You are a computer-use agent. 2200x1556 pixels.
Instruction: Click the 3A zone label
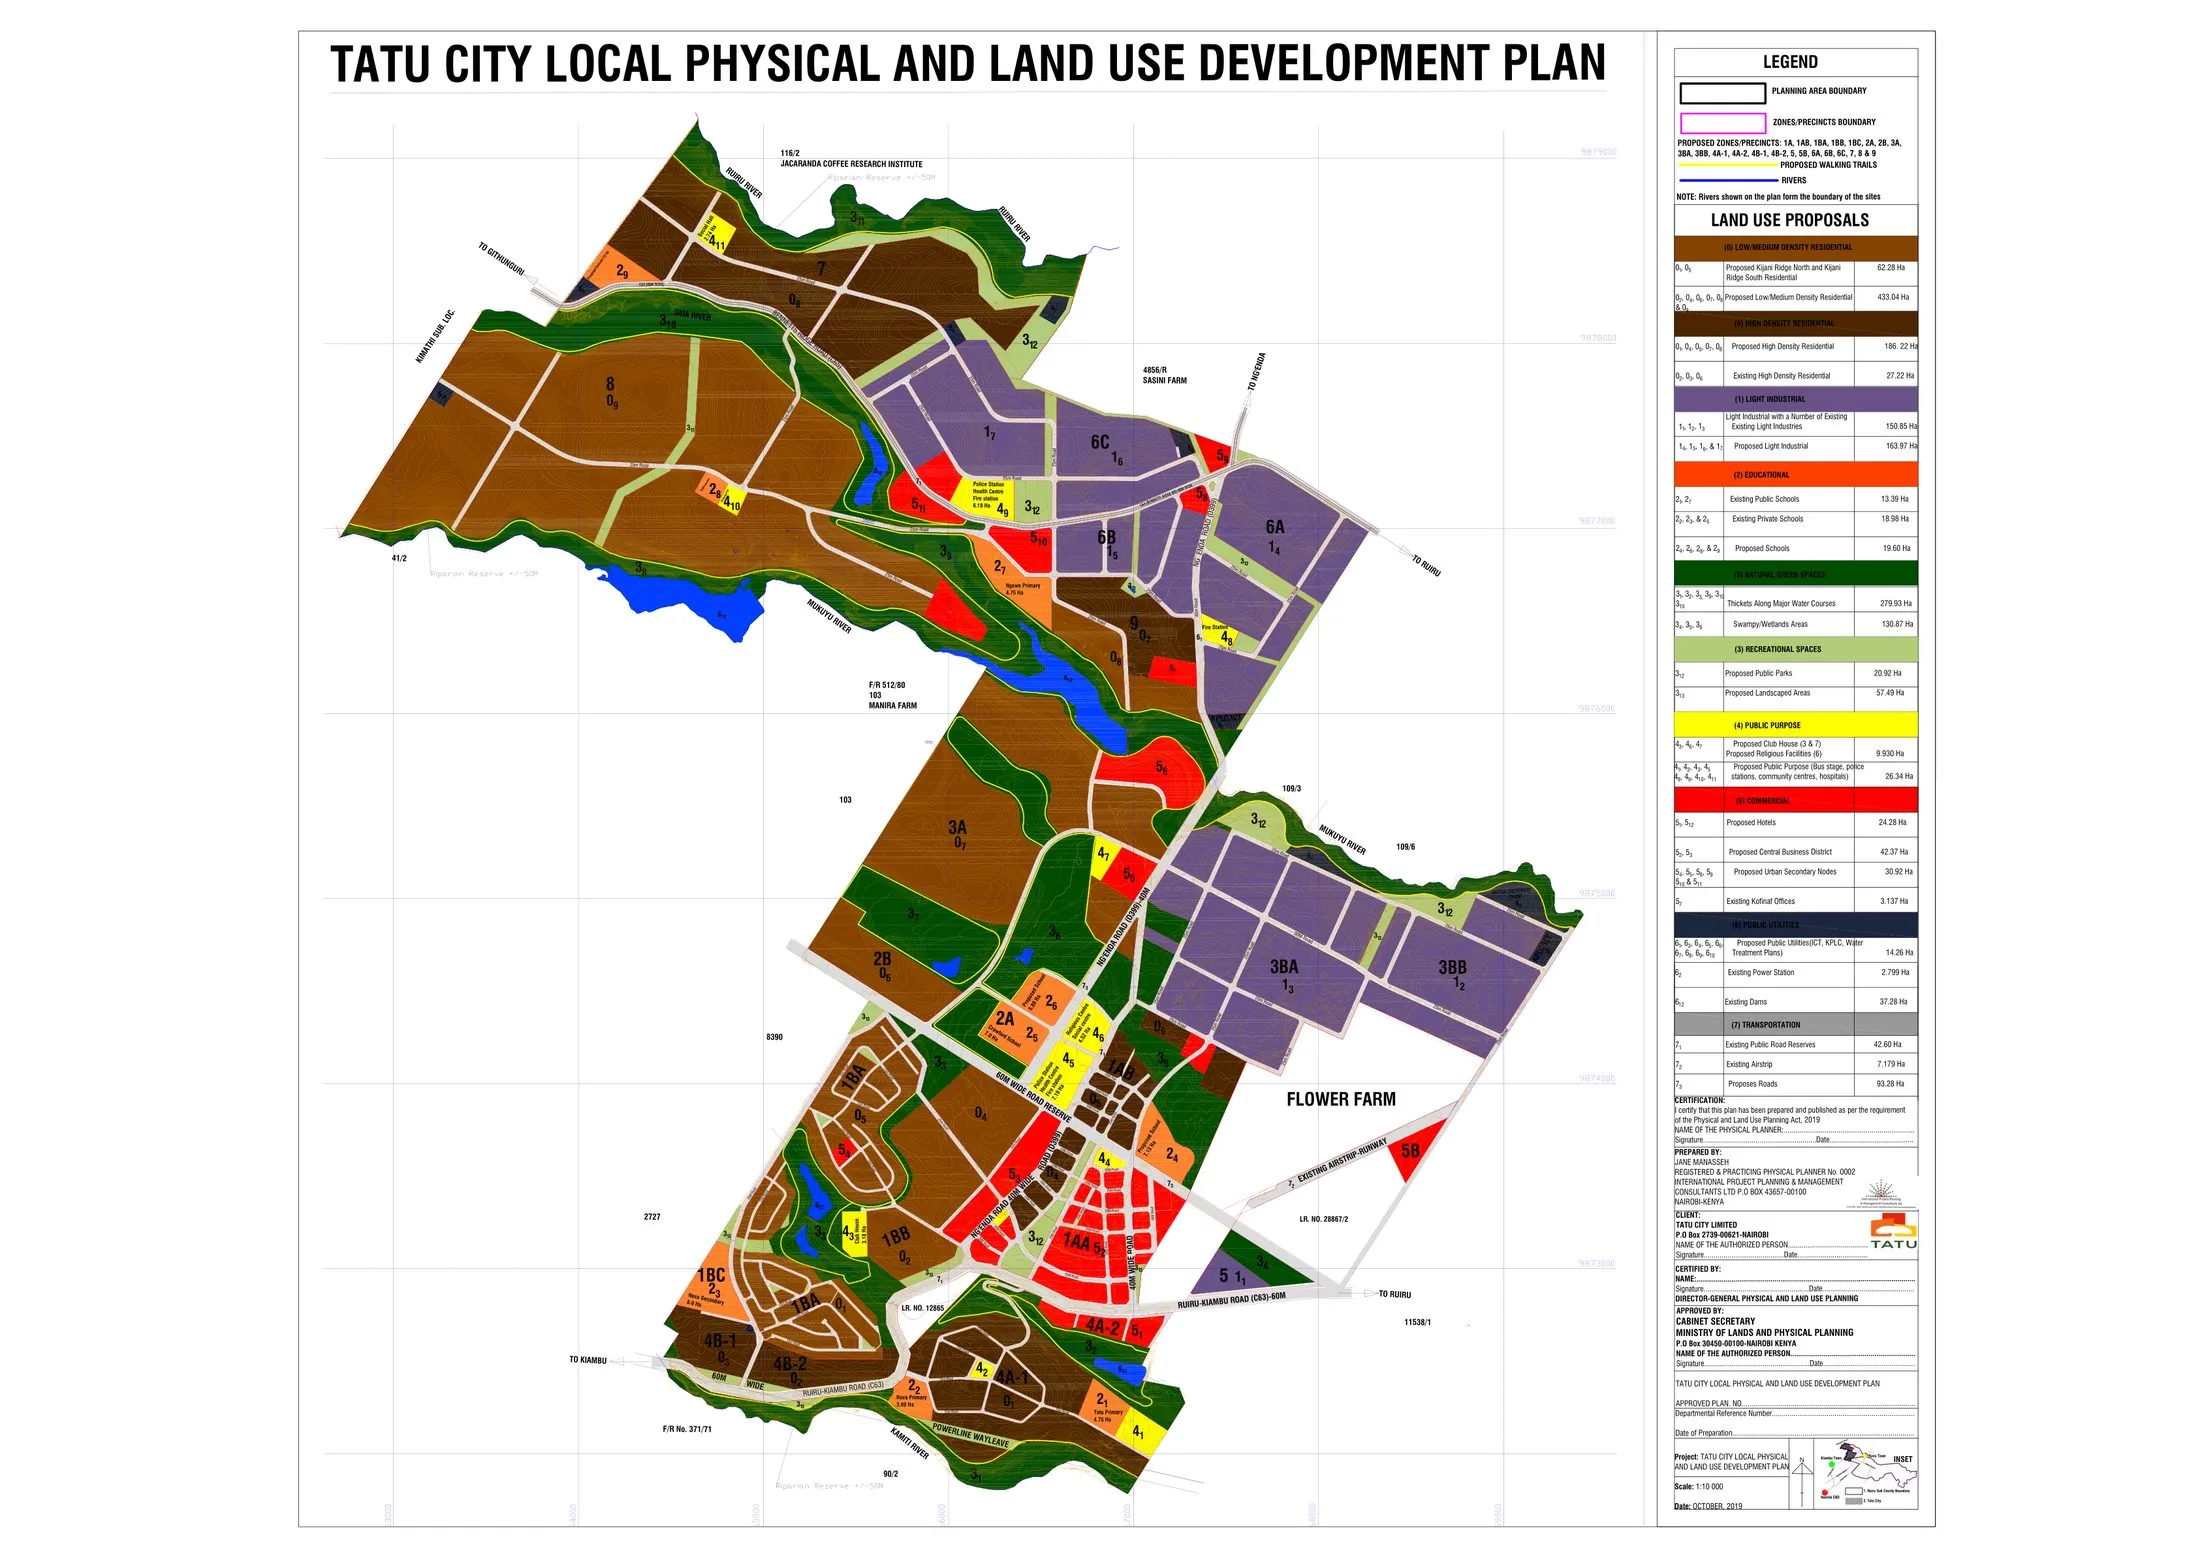point(957,827)
